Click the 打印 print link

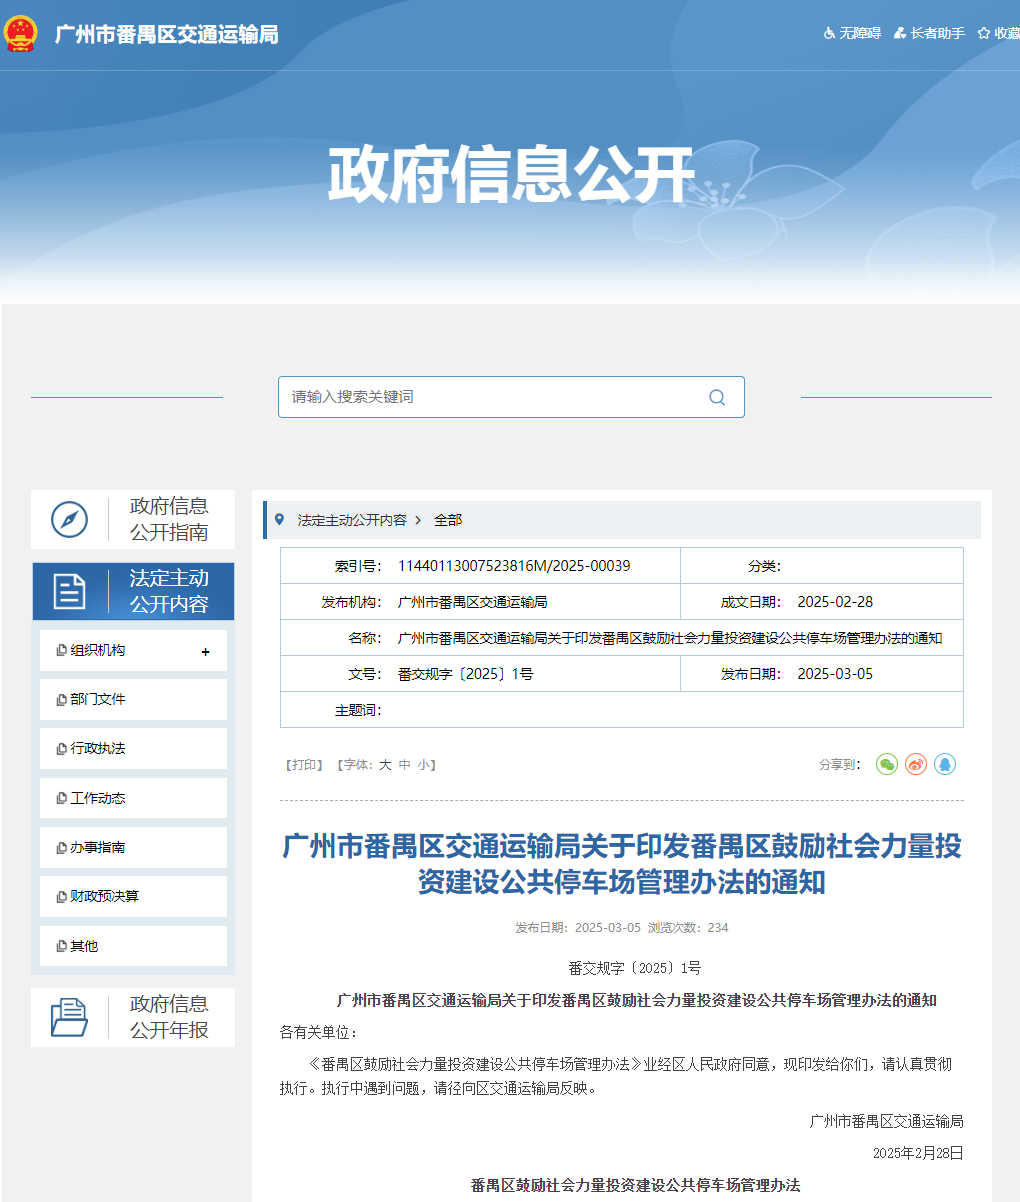[304, 765]
